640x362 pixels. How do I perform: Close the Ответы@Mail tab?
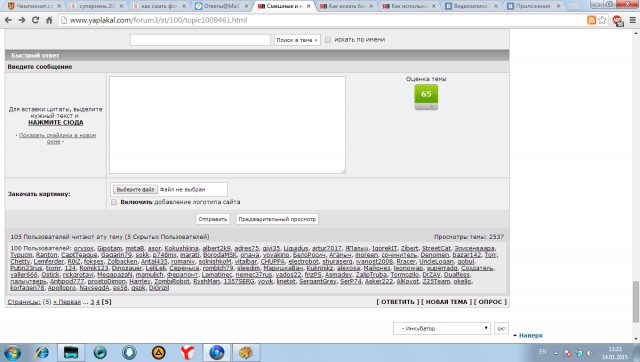point(246,6)
